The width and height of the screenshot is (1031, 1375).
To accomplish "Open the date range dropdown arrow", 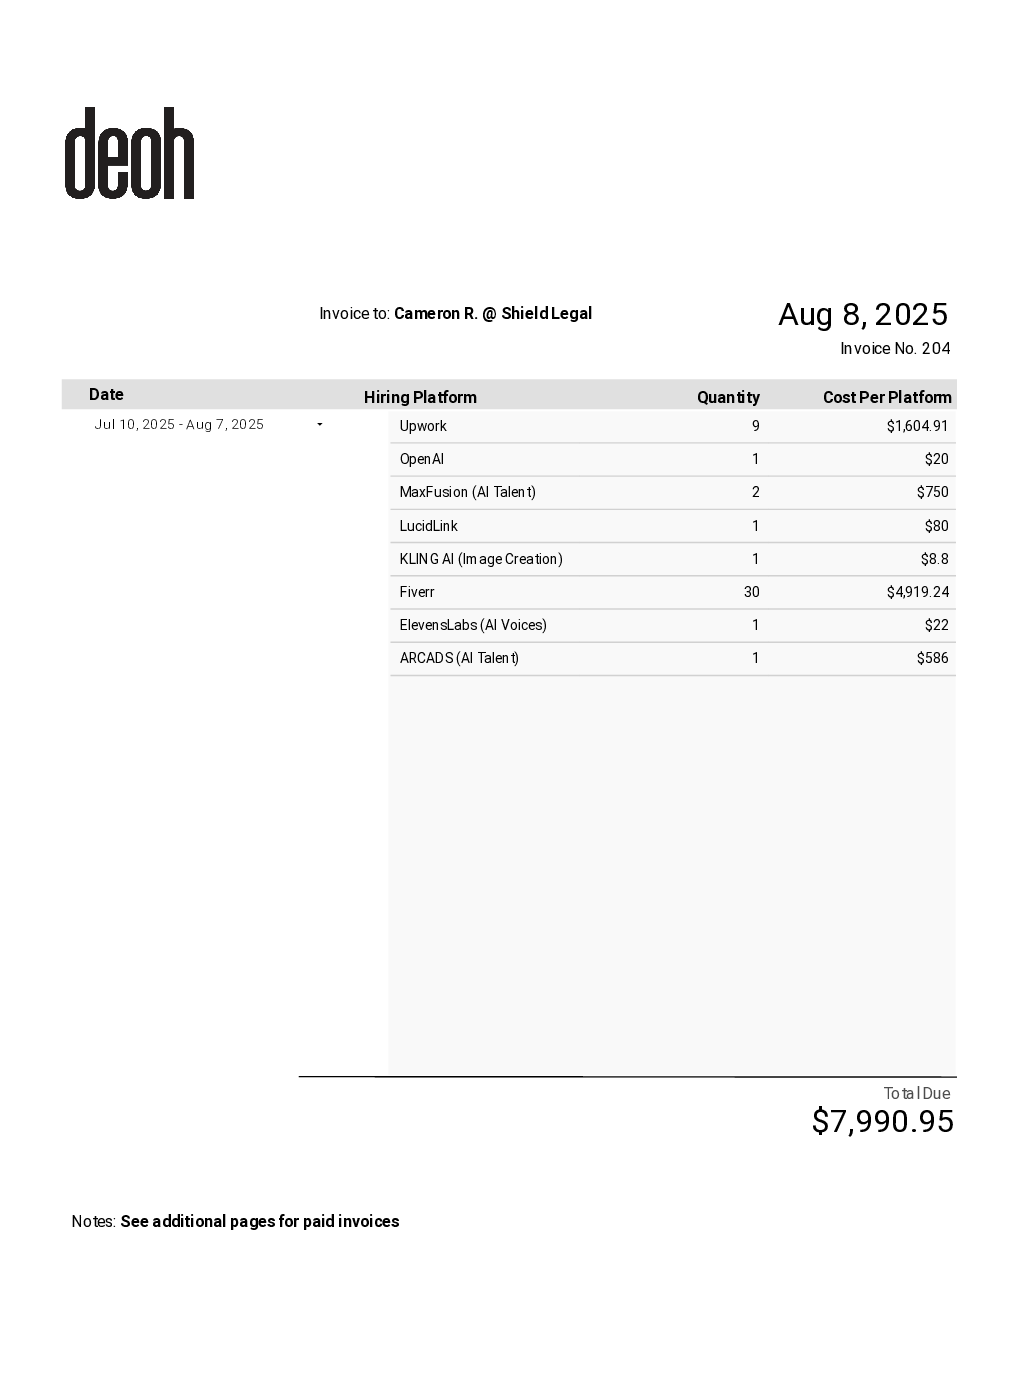I will click(320, 425).
